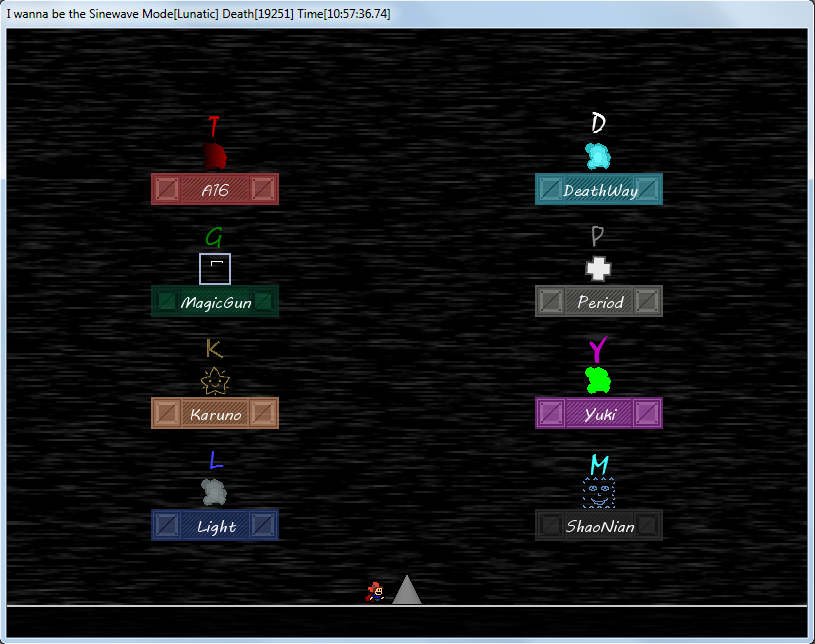This screenshot has width=815, height=644.
Task: Select the blue Light platform
Action: point(215,525)
